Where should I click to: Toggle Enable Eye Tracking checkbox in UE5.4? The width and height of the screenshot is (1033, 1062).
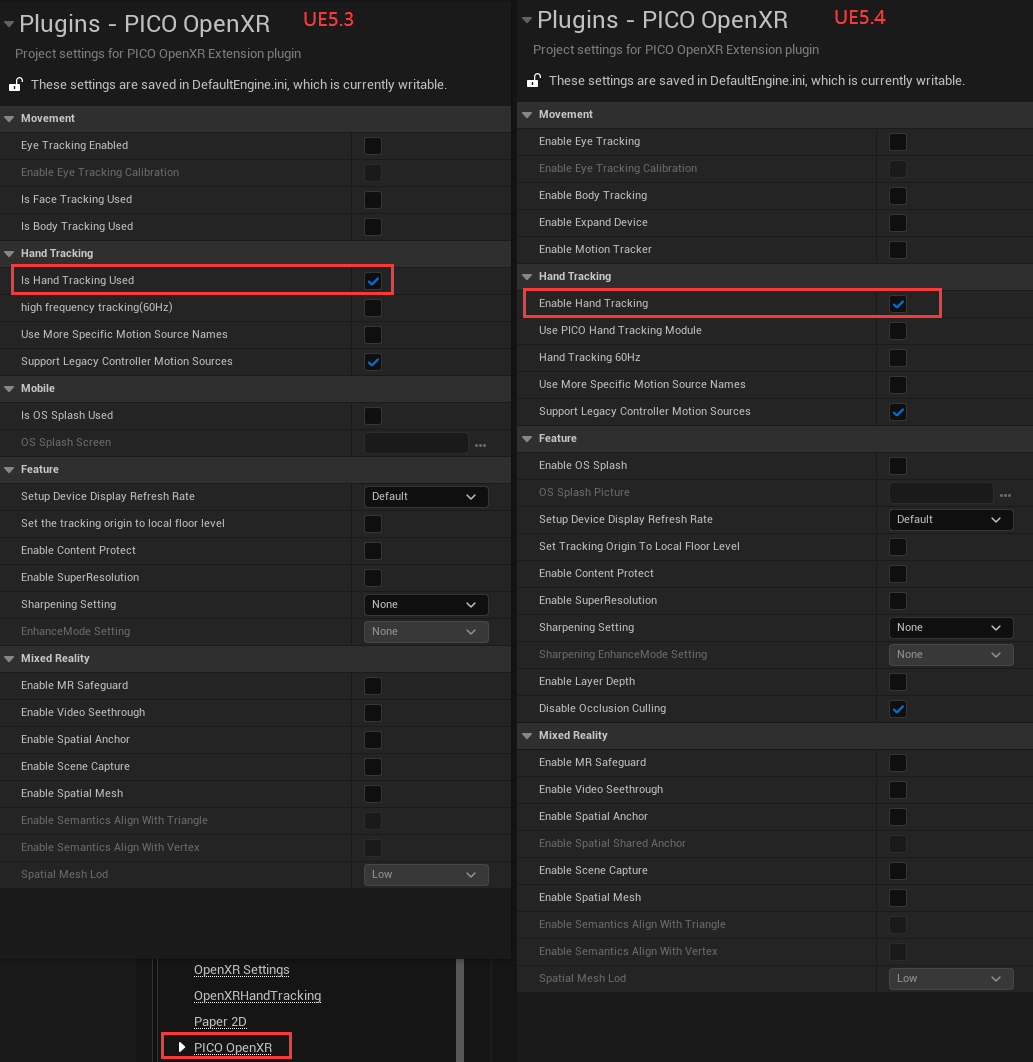click(x=898, y=142)
